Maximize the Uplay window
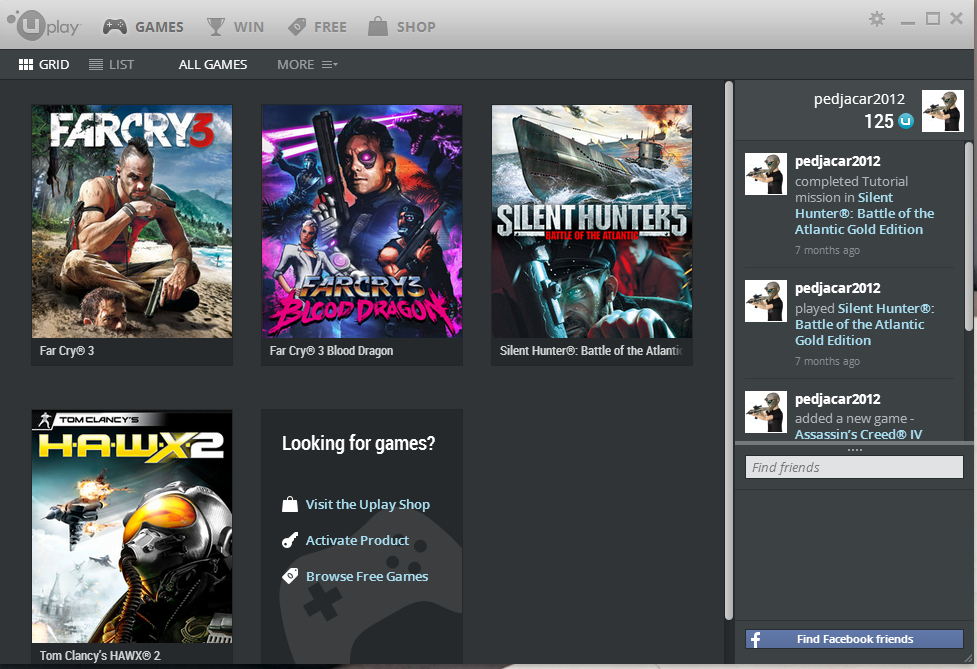The height and width of the screenshot is (669, 977). coord(933,19)
